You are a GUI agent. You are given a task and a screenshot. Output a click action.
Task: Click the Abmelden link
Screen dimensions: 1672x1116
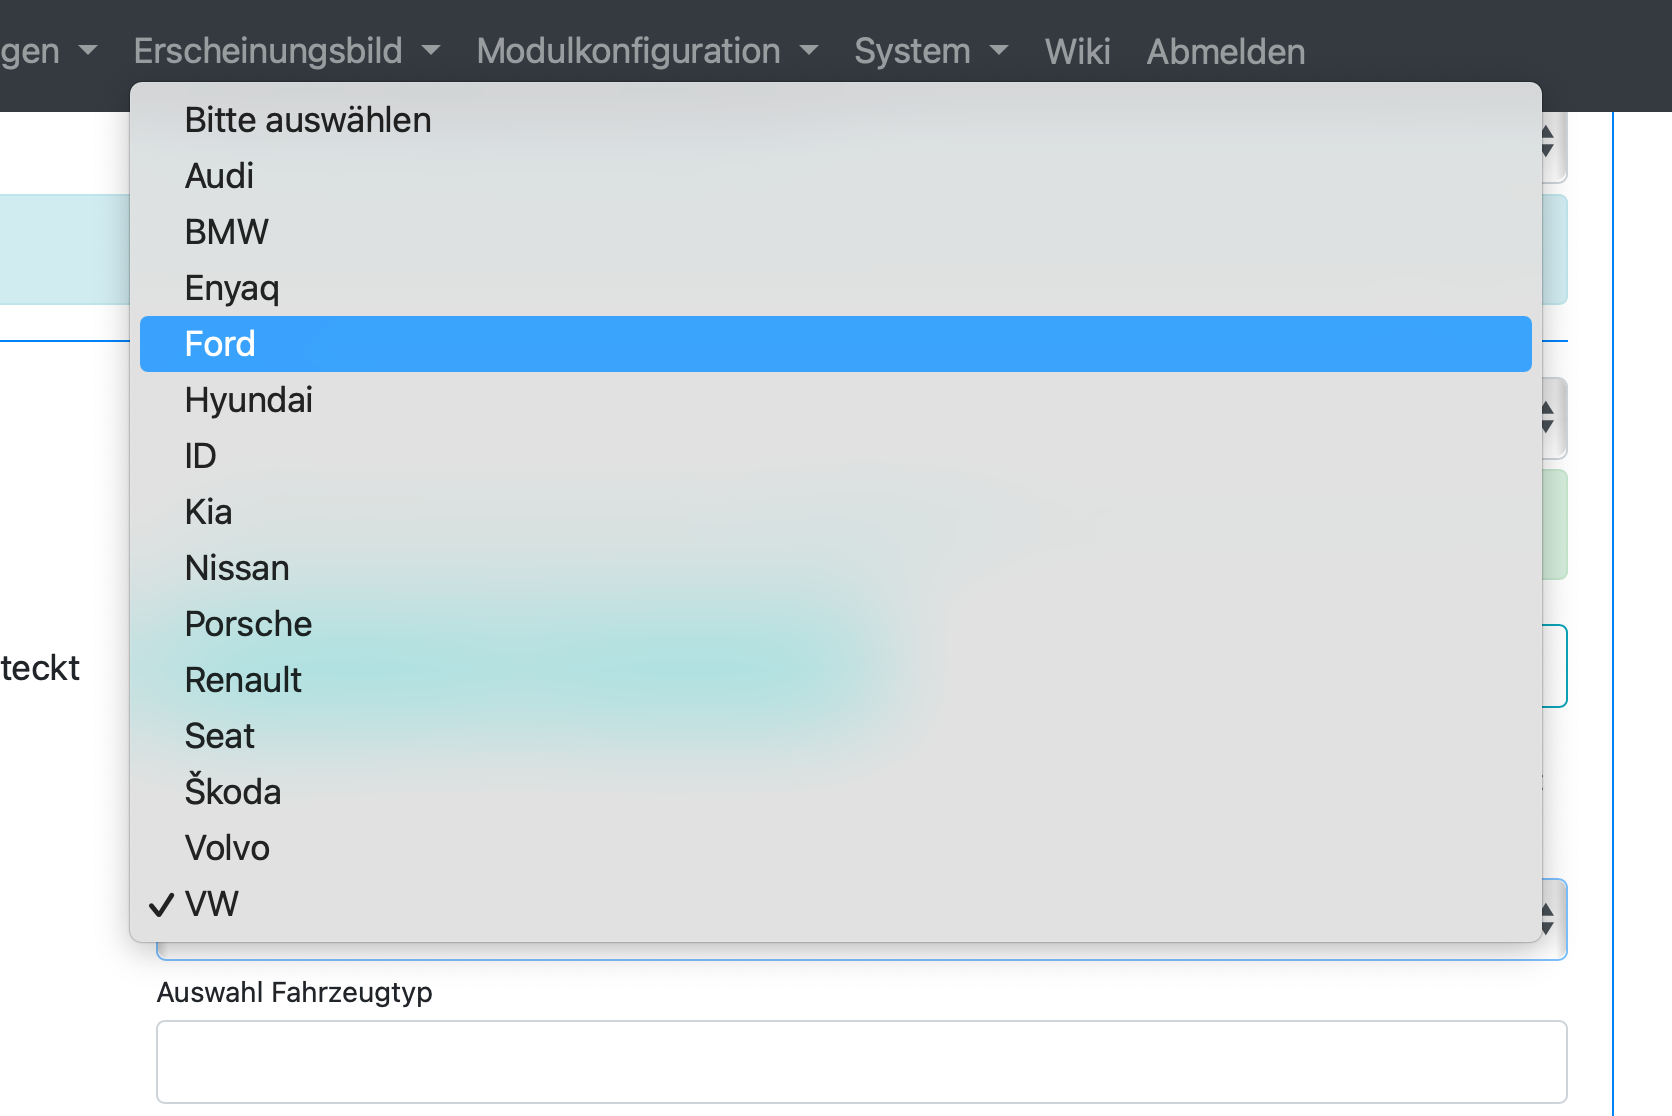(x=1225, y=51)
